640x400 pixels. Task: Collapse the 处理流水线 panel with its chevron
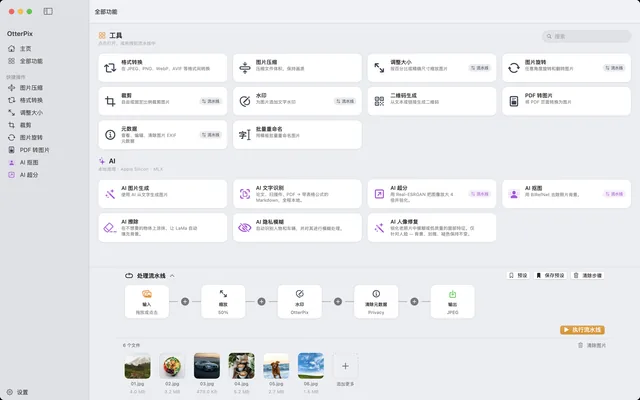(172, 276)
